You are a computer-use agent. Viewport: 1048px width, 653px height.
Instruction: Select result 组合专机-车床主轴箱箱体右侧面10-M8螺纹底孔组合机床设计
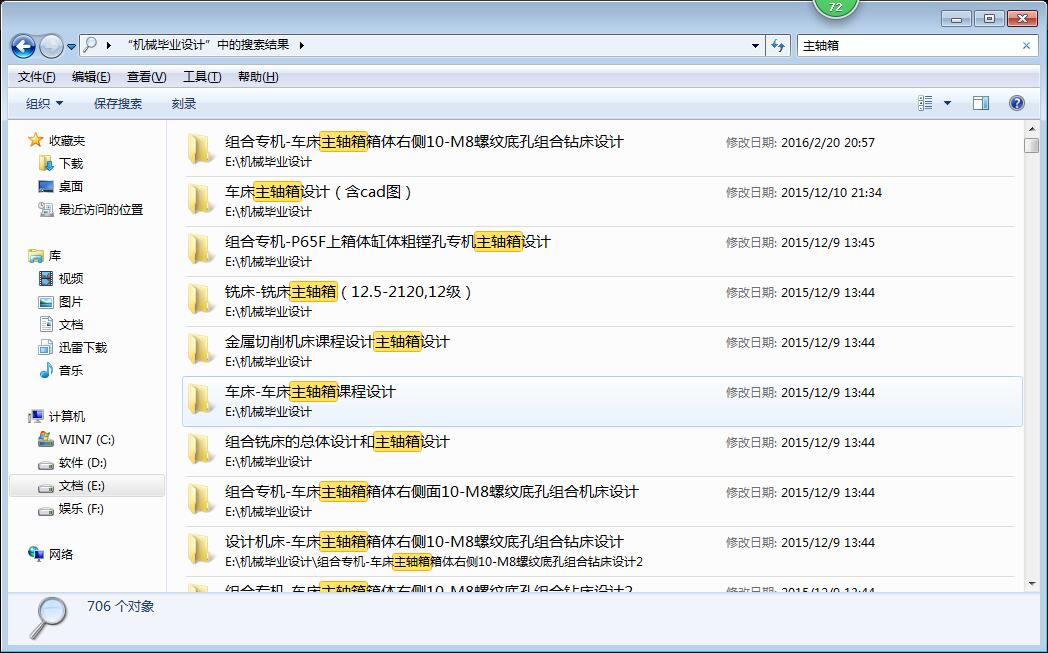tap(602, 501)
